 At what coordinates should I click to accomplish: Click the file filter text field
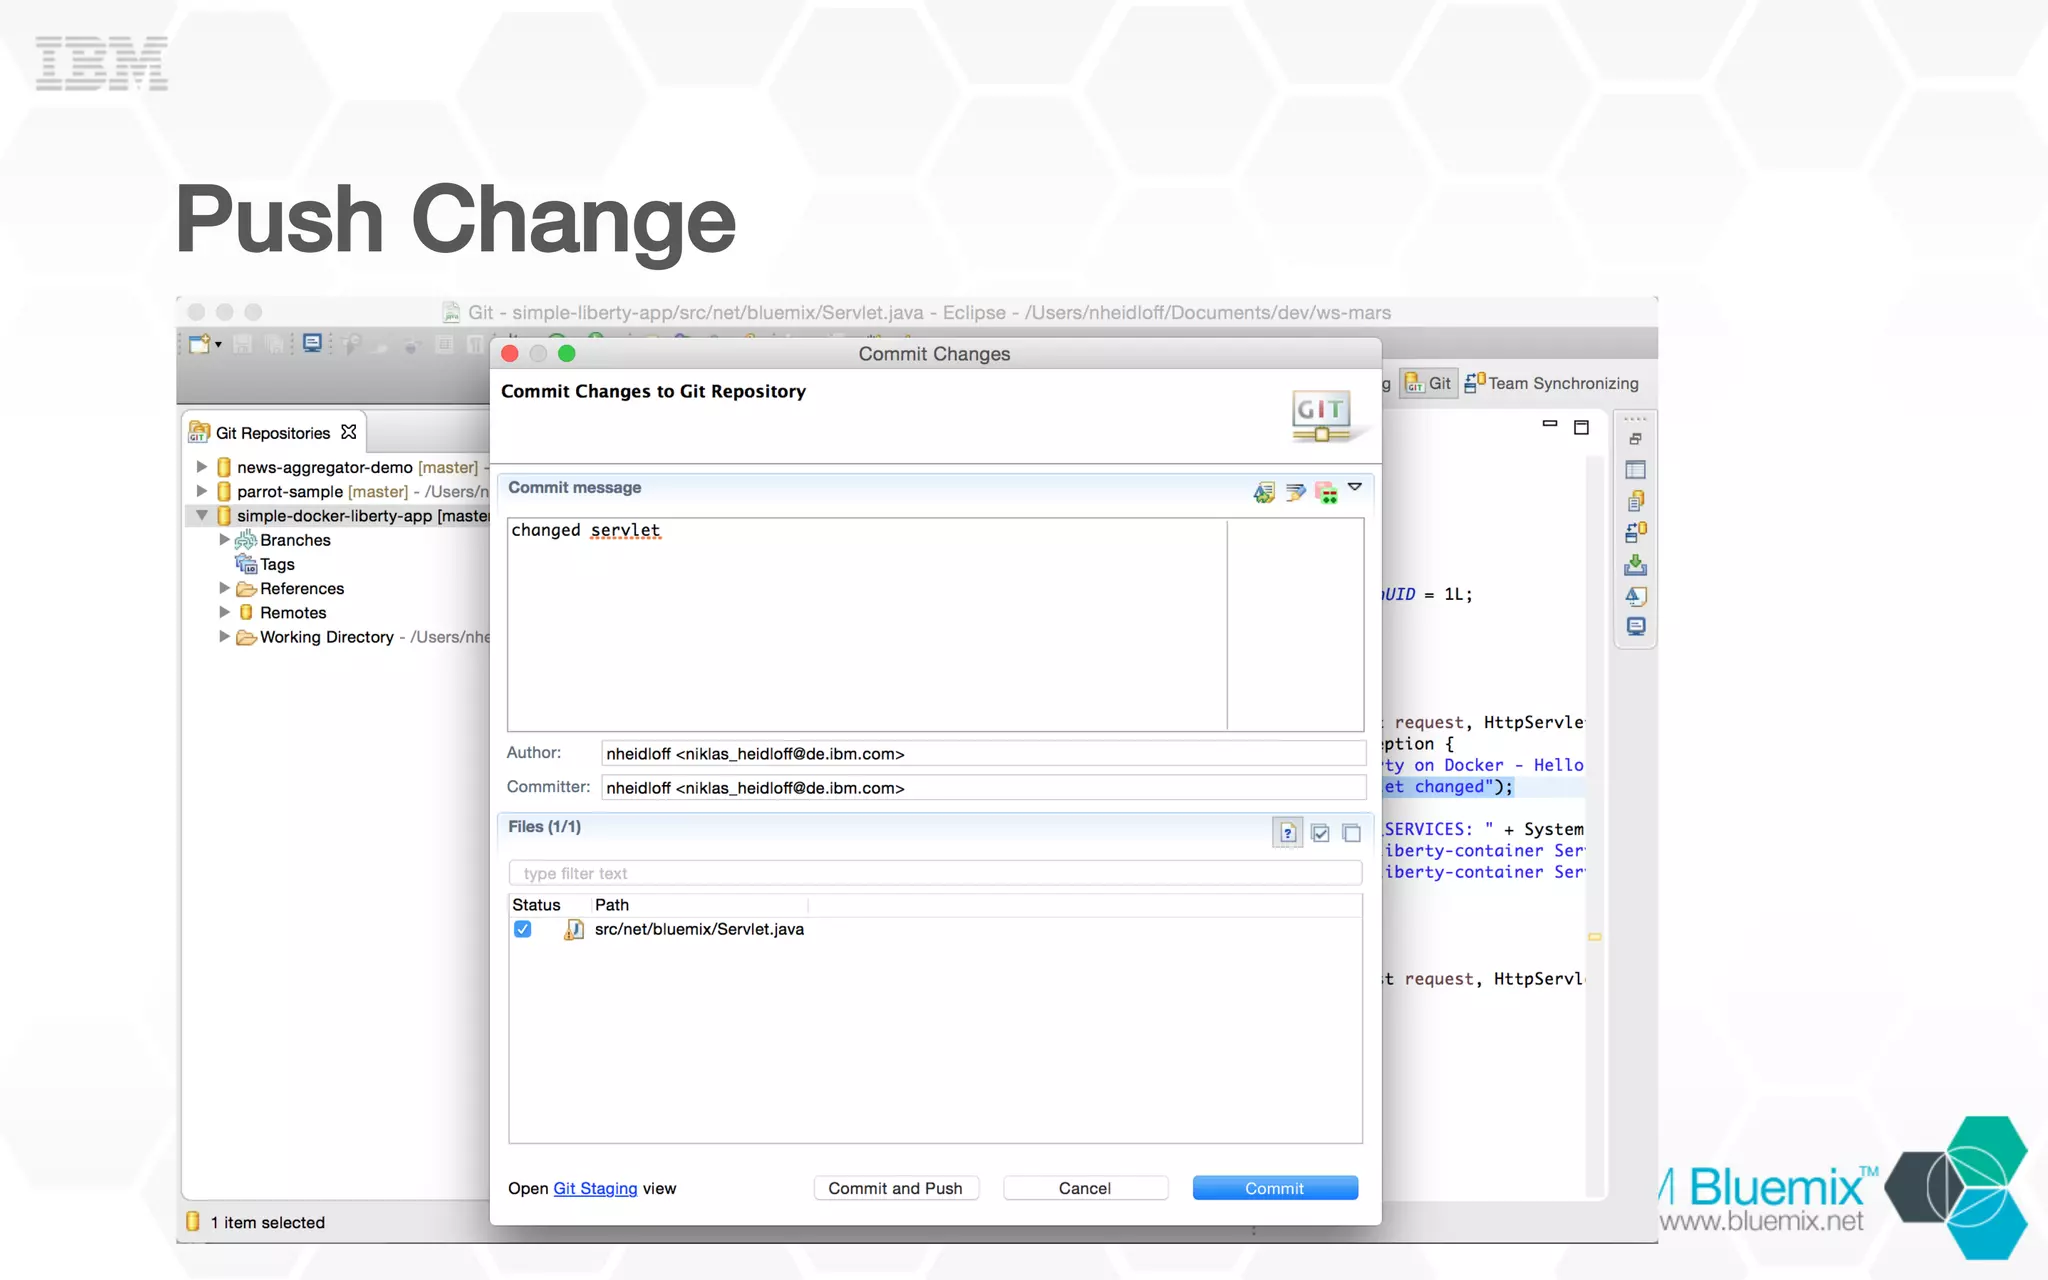[x=935, y=873]
